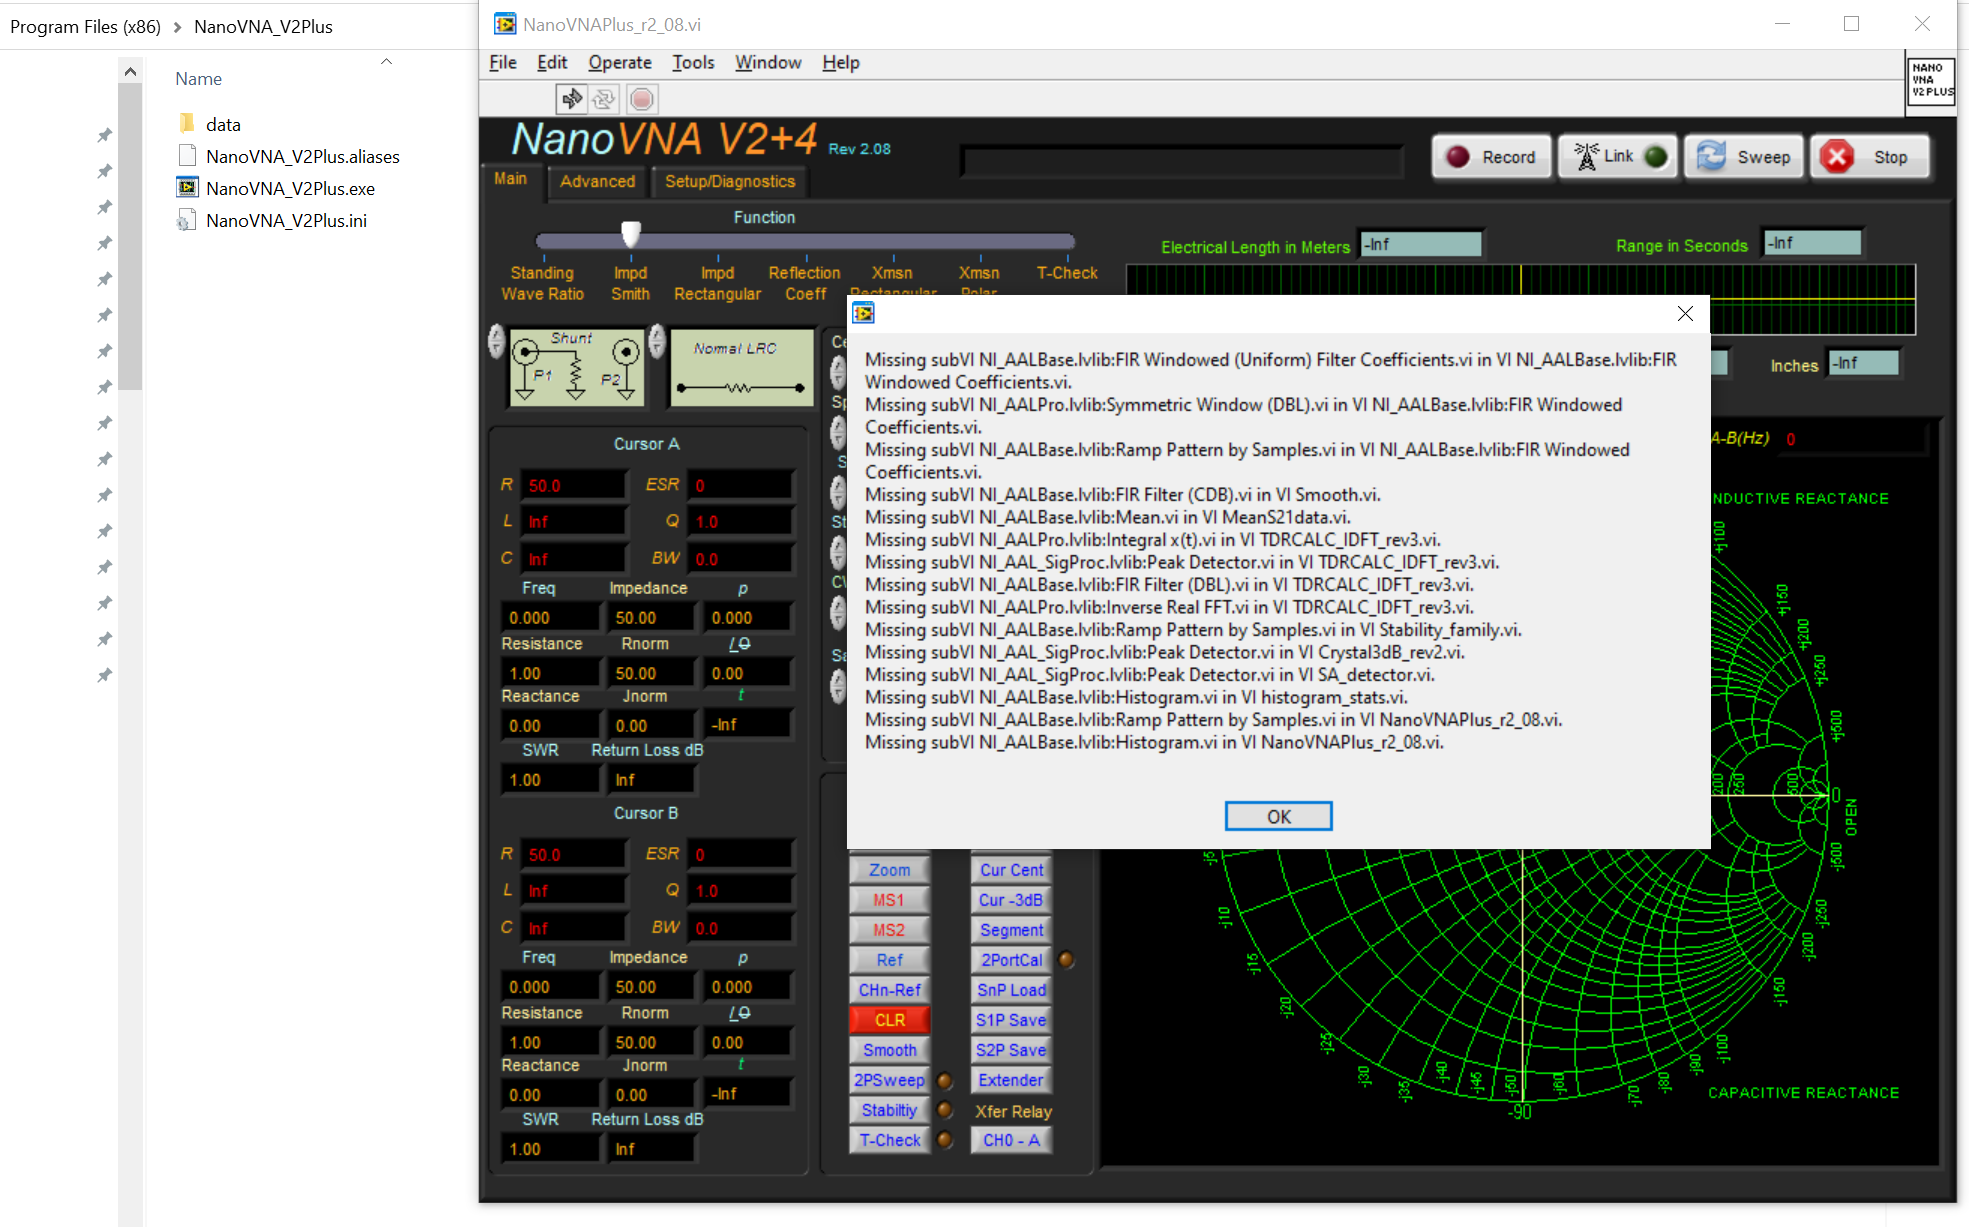Click Program Files (x86) breadcrumb

point(85,27)
